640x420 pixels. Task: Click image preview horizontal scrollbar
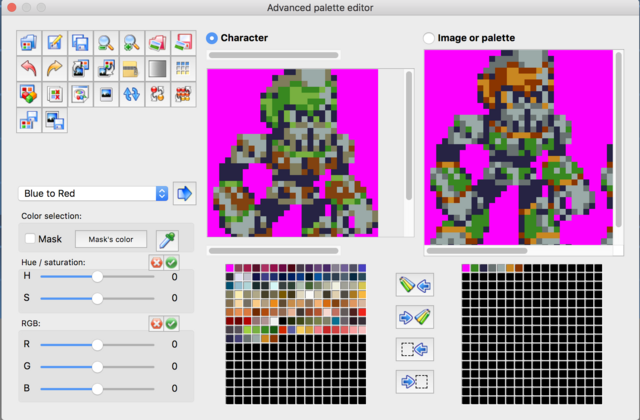(x=477, y=250)
